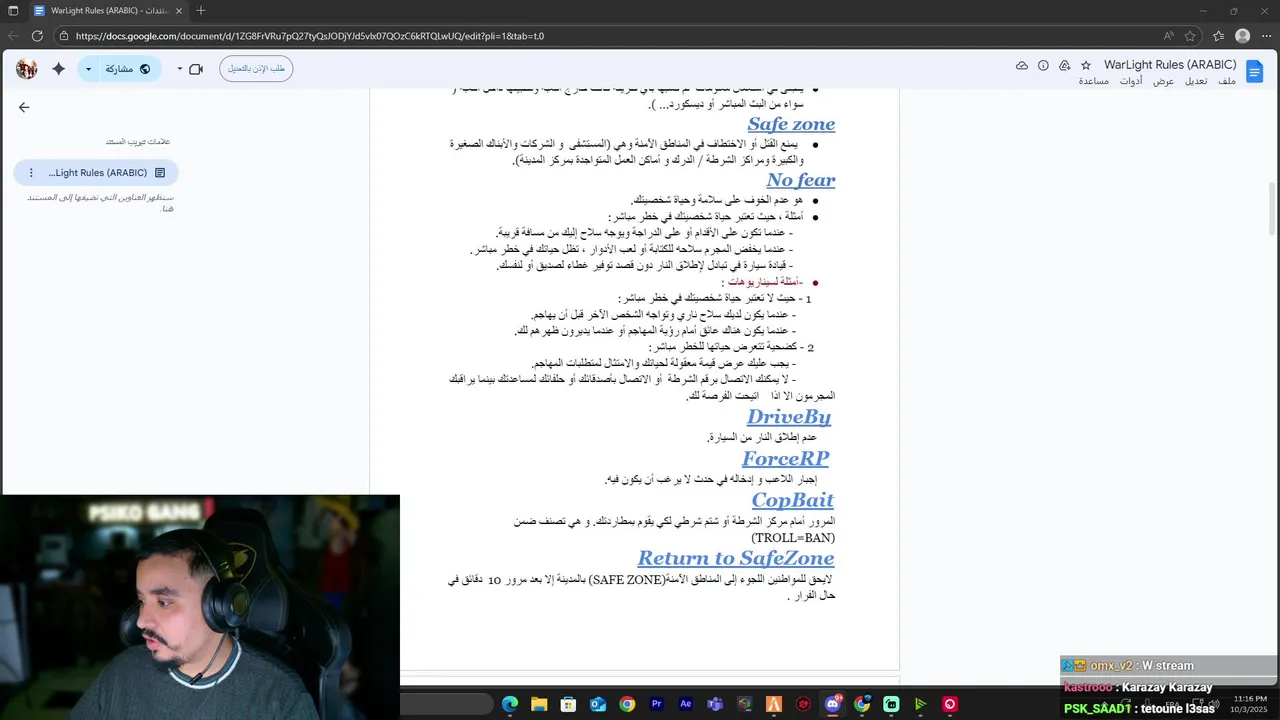Click the document title WarLight Rules (ARABIC)
This screenshot has height=720, width=1280.
click(x=1170, y=65)
